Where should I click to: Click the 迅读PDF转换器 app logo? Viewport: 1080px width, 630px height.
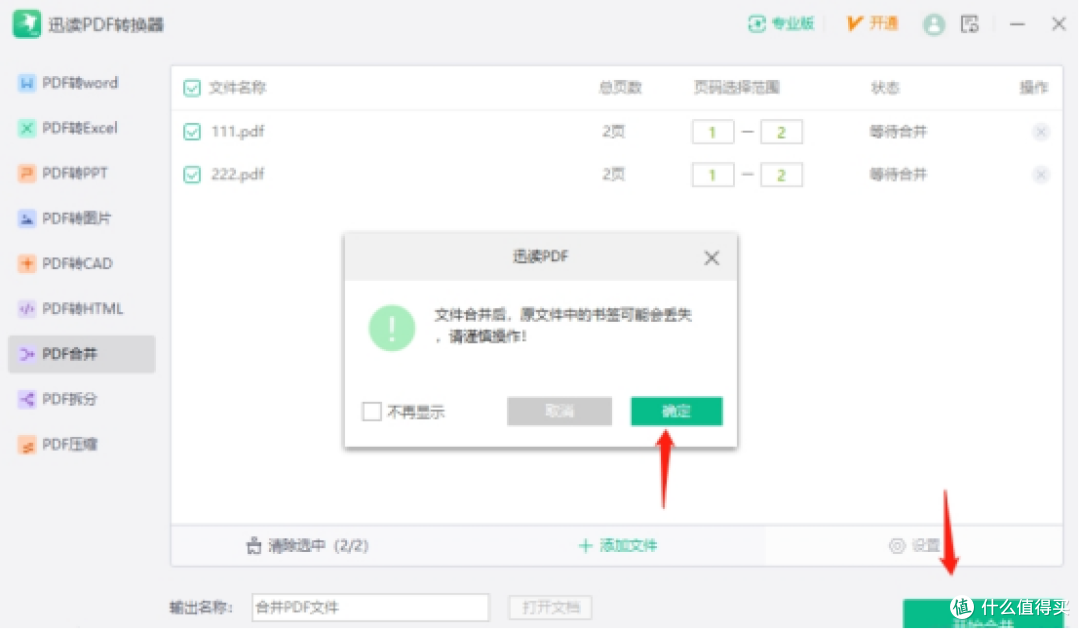27,25
